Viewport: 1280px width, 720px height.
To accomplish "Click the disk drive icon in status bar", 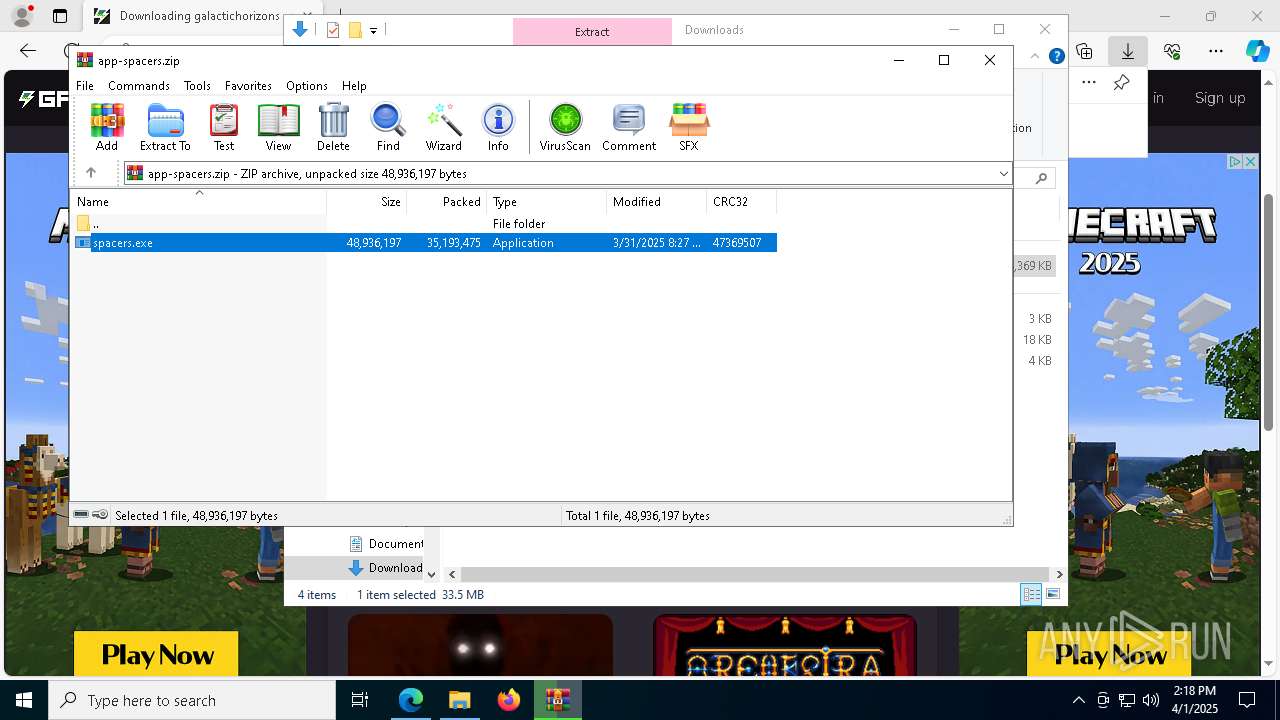I will click(x=81, y=515).
